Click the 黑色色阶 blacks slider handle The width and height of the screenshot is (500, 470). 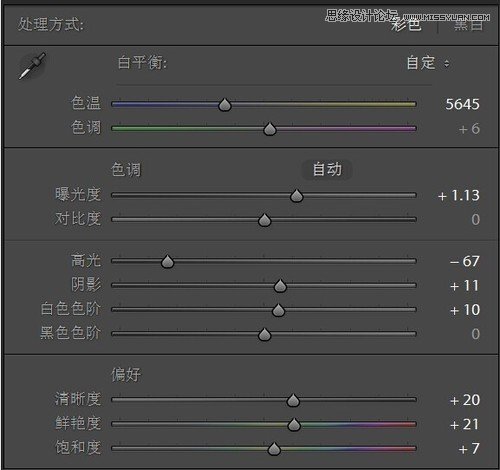265,334
